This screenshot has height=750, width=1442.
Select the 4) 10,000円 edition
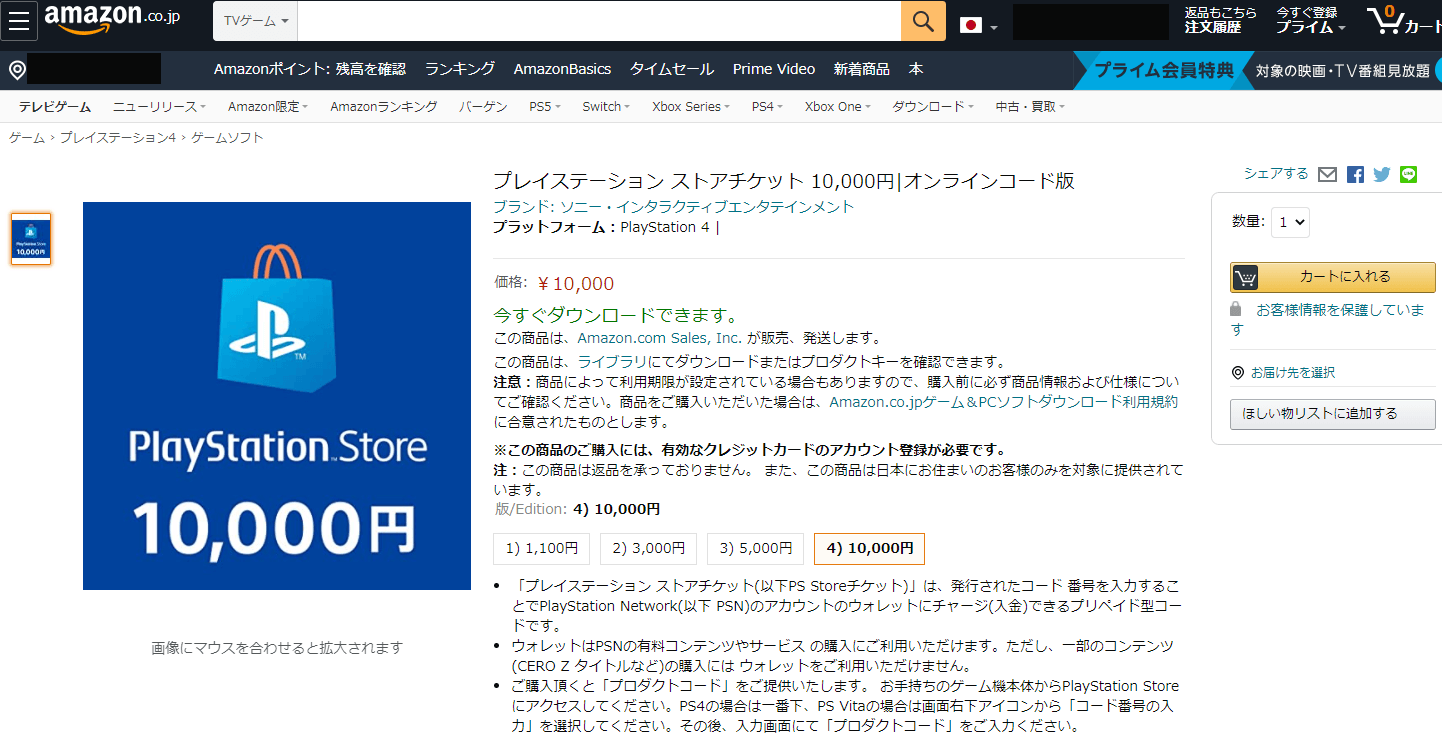pos(870,549)
